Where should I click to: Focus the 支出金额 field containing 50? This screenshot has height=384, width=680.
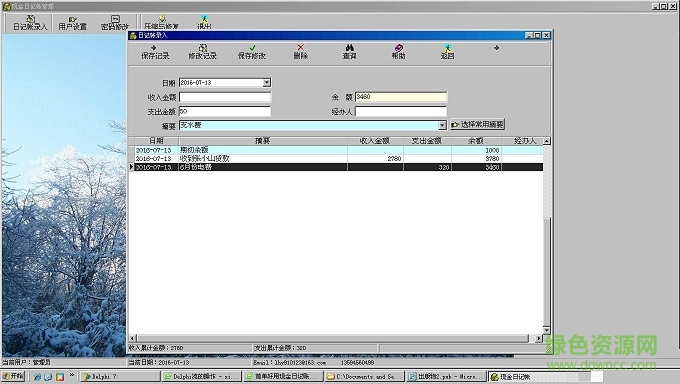(225, 112)
